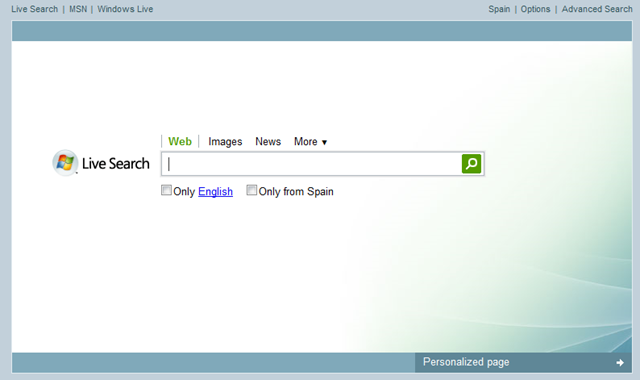Open the Windows Live link
The height and width of the screenshot is (380, 640).
pyautogui.click(x=125, y=9)
